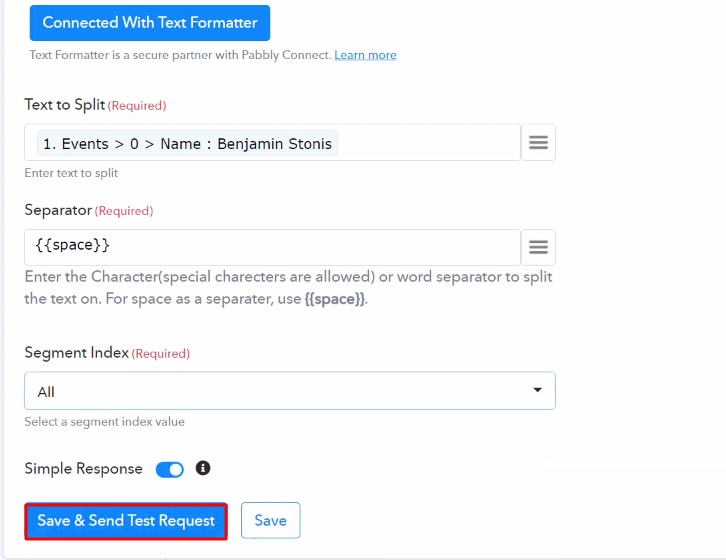Click the Enter text to split helper text
Screen dimensions: 726x560
(71, 173)
